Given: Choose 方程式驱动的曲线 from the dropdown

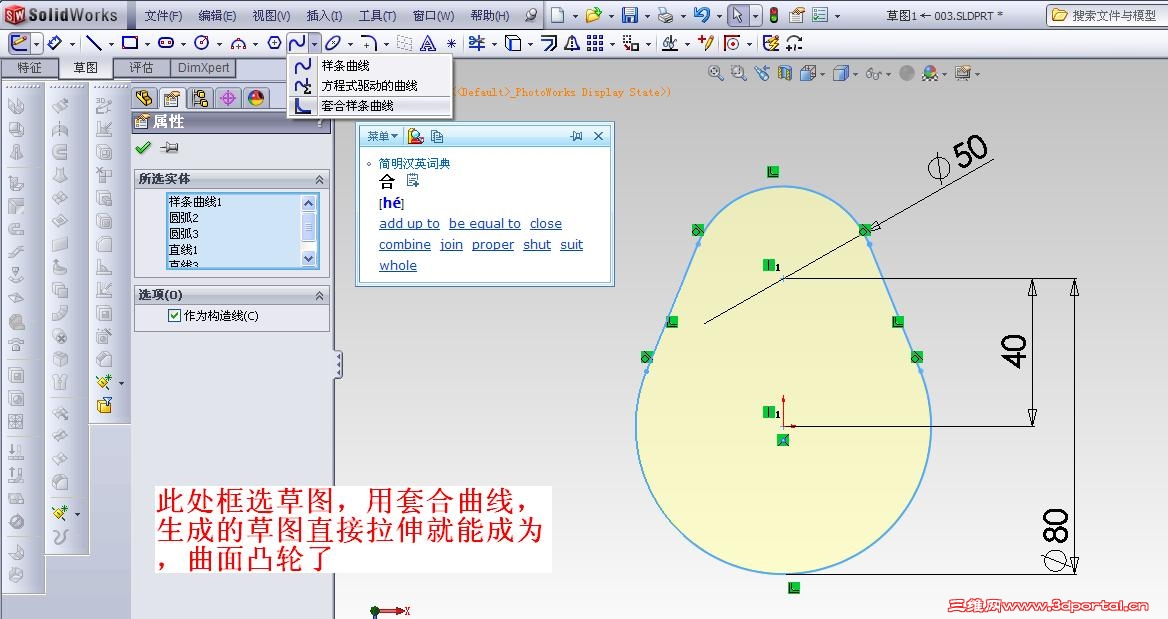Looking at the screenshot, I should tap(370, 86).
